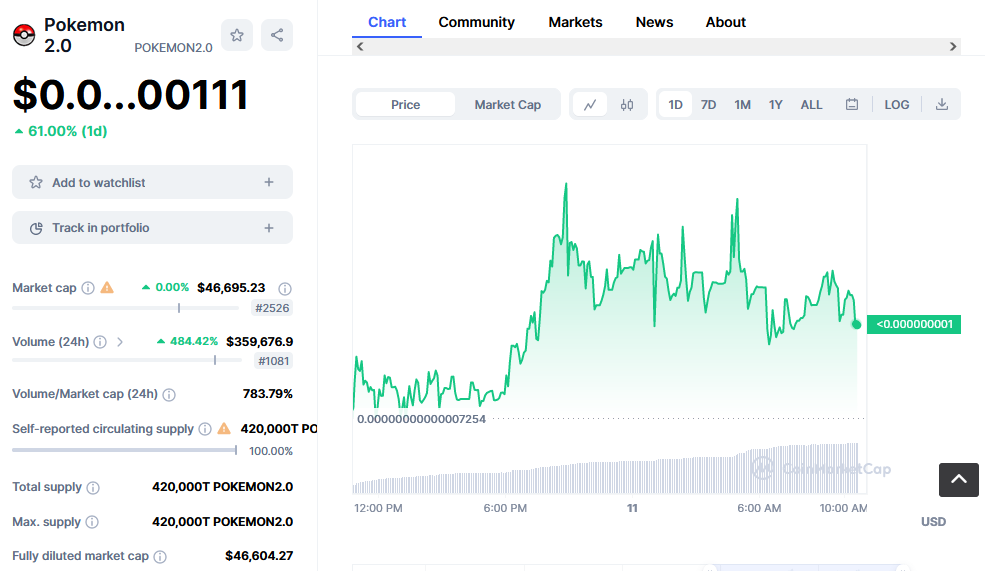Select the 1Y time range
The width and height of the screenshot is (985, 571).
776,105
